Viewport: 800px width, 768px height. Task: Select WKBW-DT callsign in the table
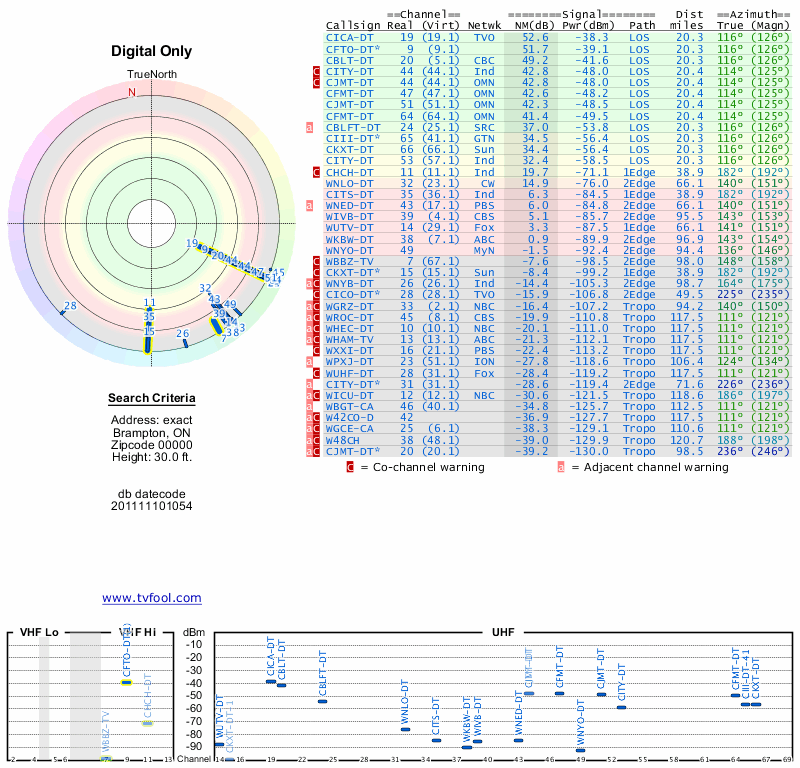pos(349,239)
